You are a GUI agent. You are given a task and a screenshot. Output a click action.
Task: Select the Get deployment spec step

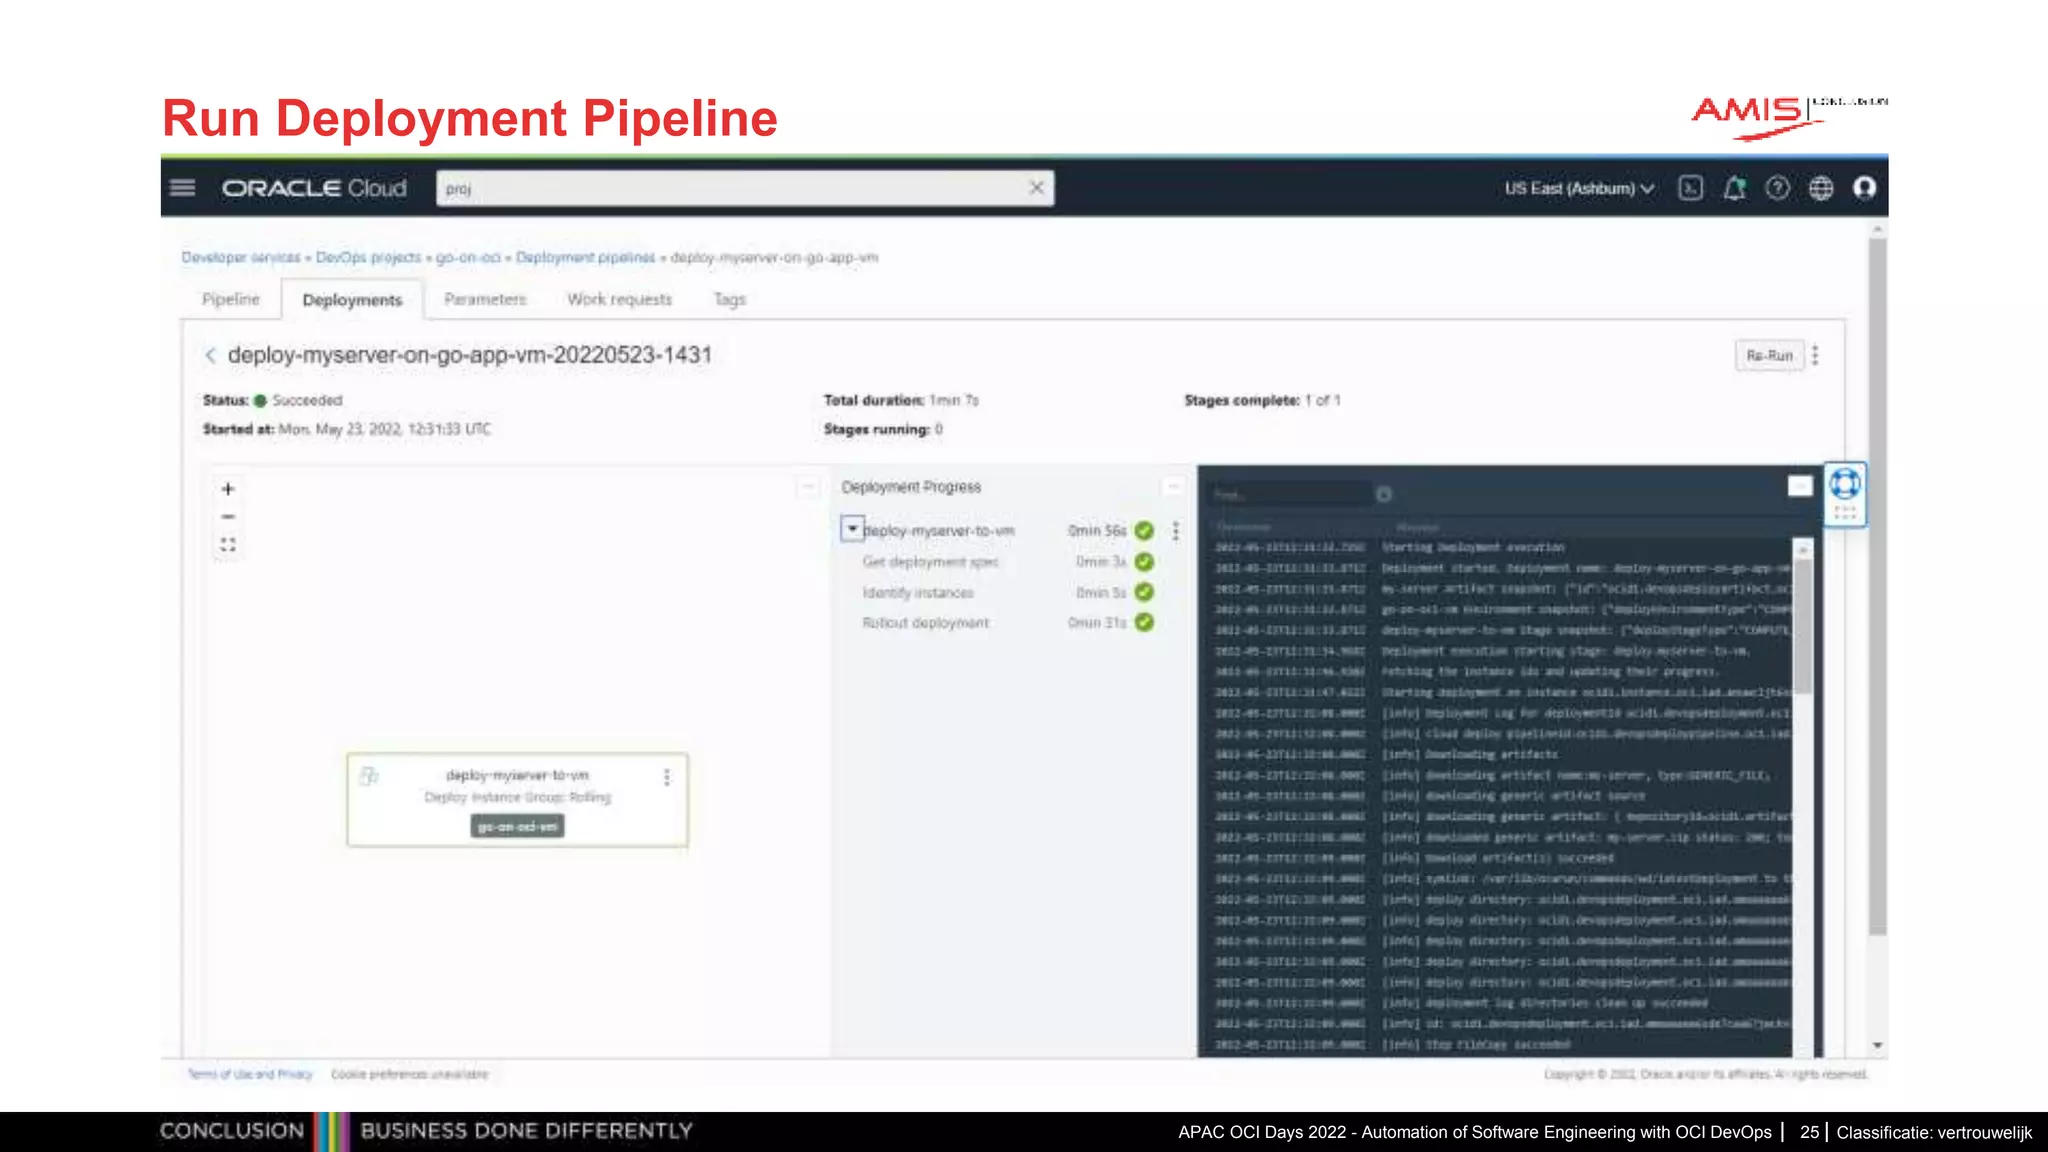[x=931, y=562]
